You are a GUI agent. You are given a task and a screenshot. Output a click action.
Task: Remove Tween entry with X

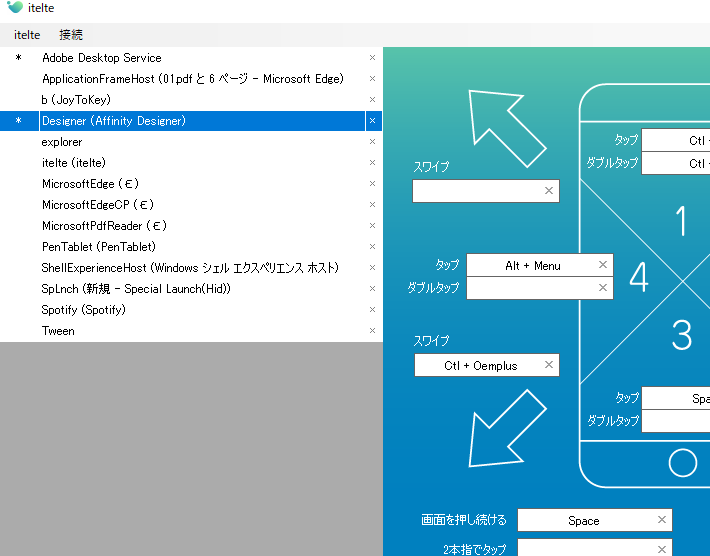pos(372,331)
